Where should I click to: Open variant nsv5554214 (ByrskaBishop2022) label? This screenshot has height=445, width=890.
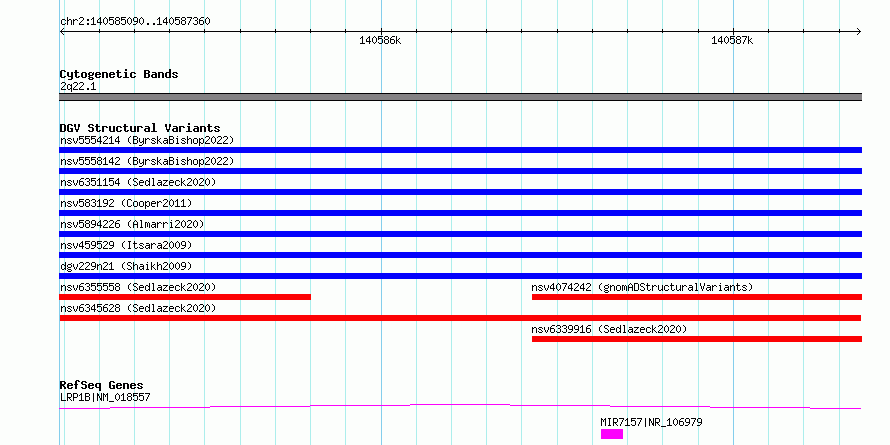[x=147, y=140]
